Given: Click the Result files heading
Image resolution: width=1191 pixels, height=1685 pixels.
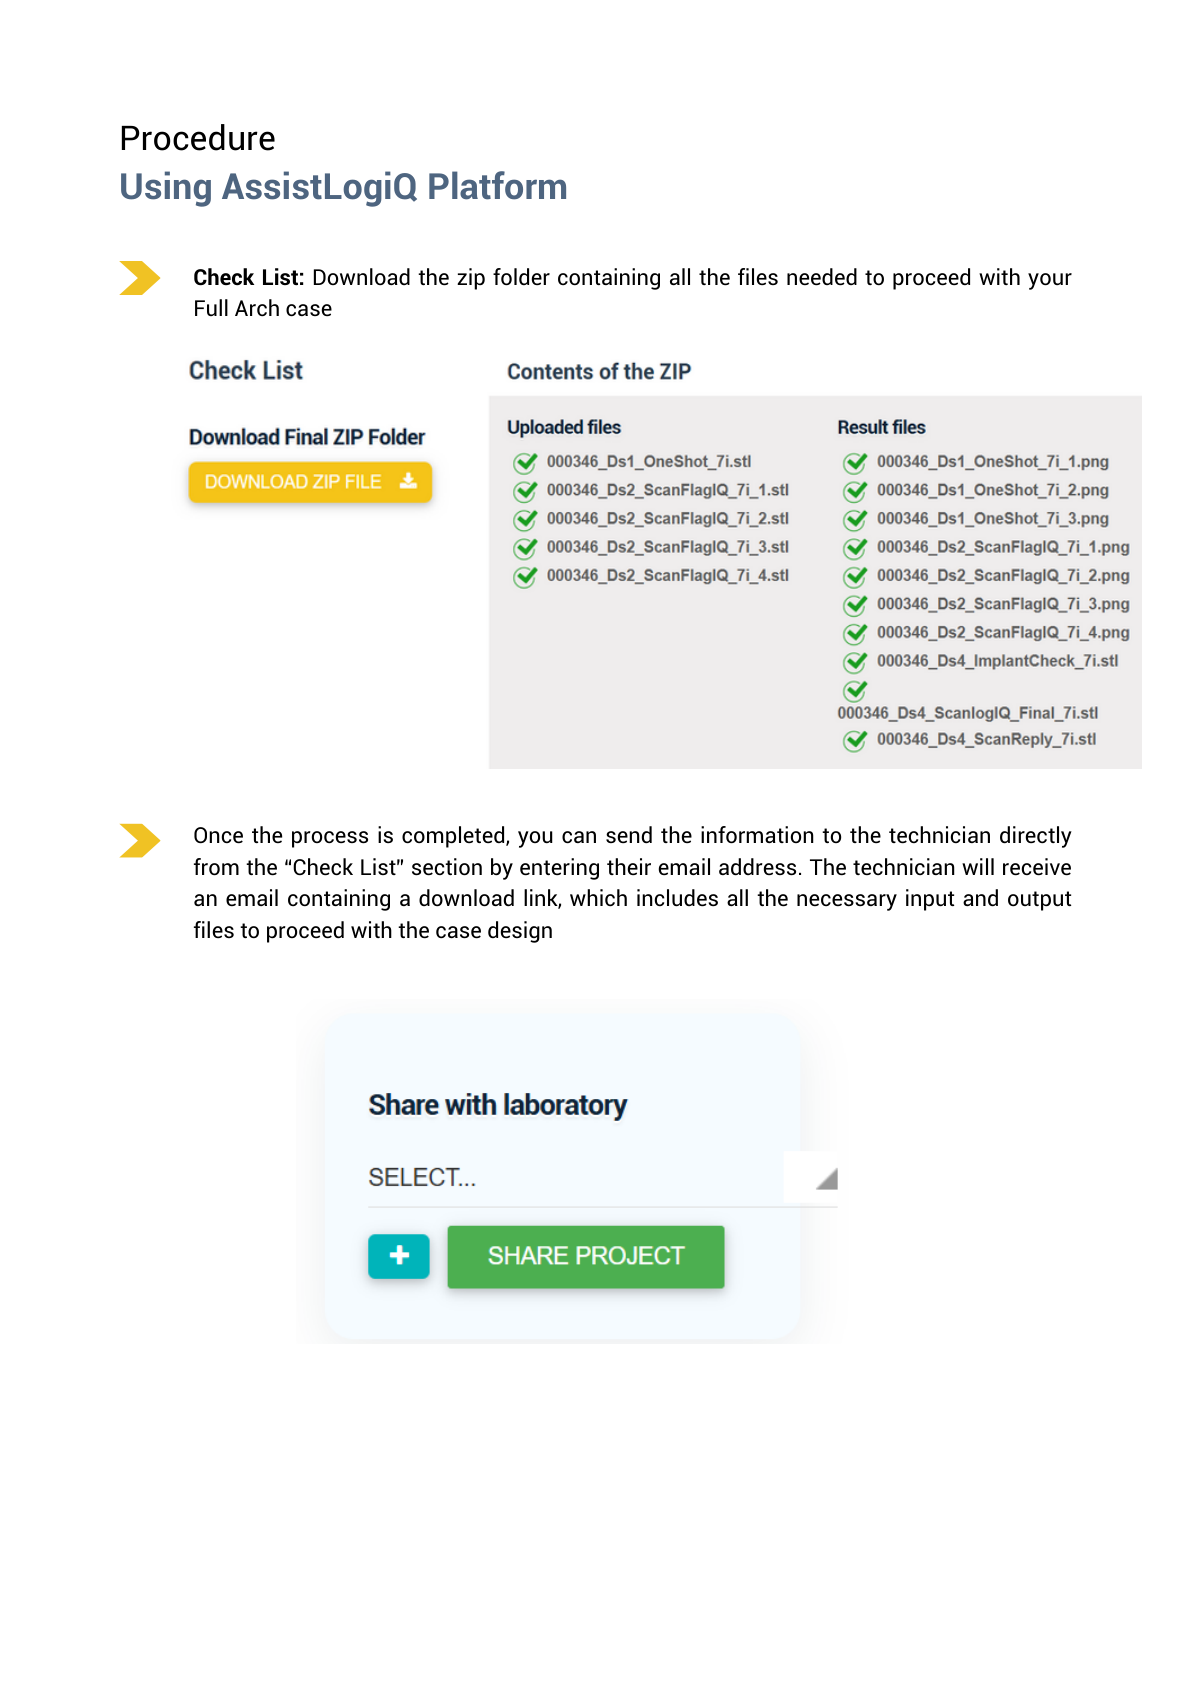Looking at the screenshot, I should point(881,427).
